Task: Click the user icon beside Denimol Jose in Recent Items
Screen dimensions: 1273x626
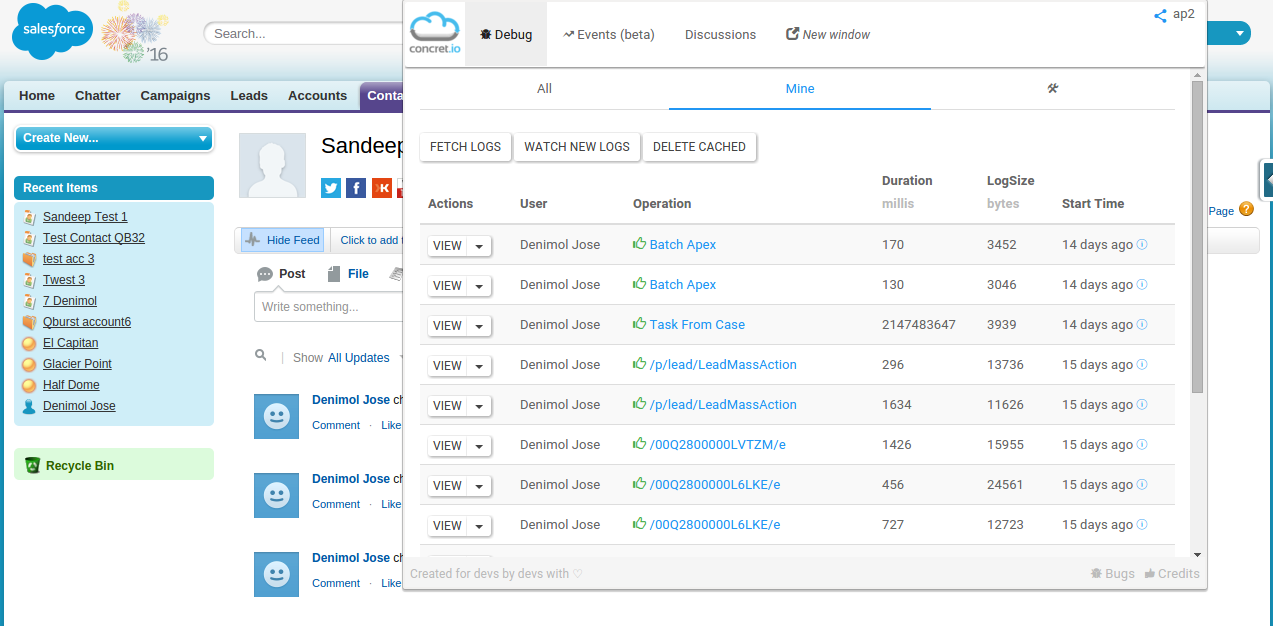Action: [x=29, y=406]
